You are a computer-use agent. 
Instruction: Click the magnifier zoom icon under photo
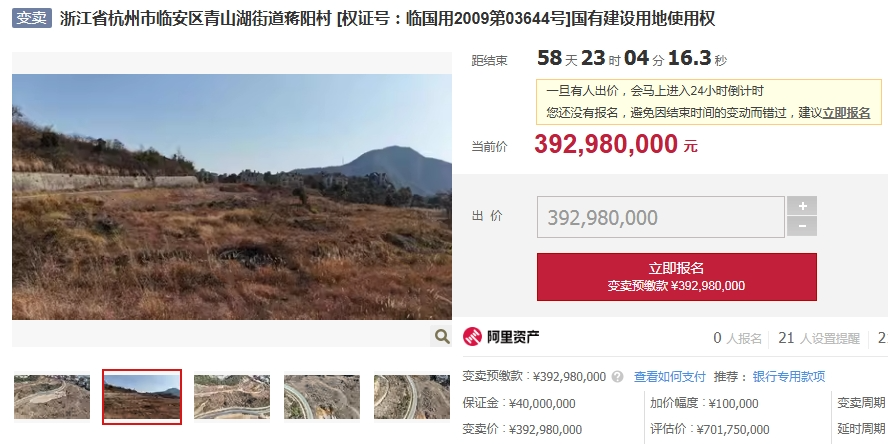click(442, 336)
